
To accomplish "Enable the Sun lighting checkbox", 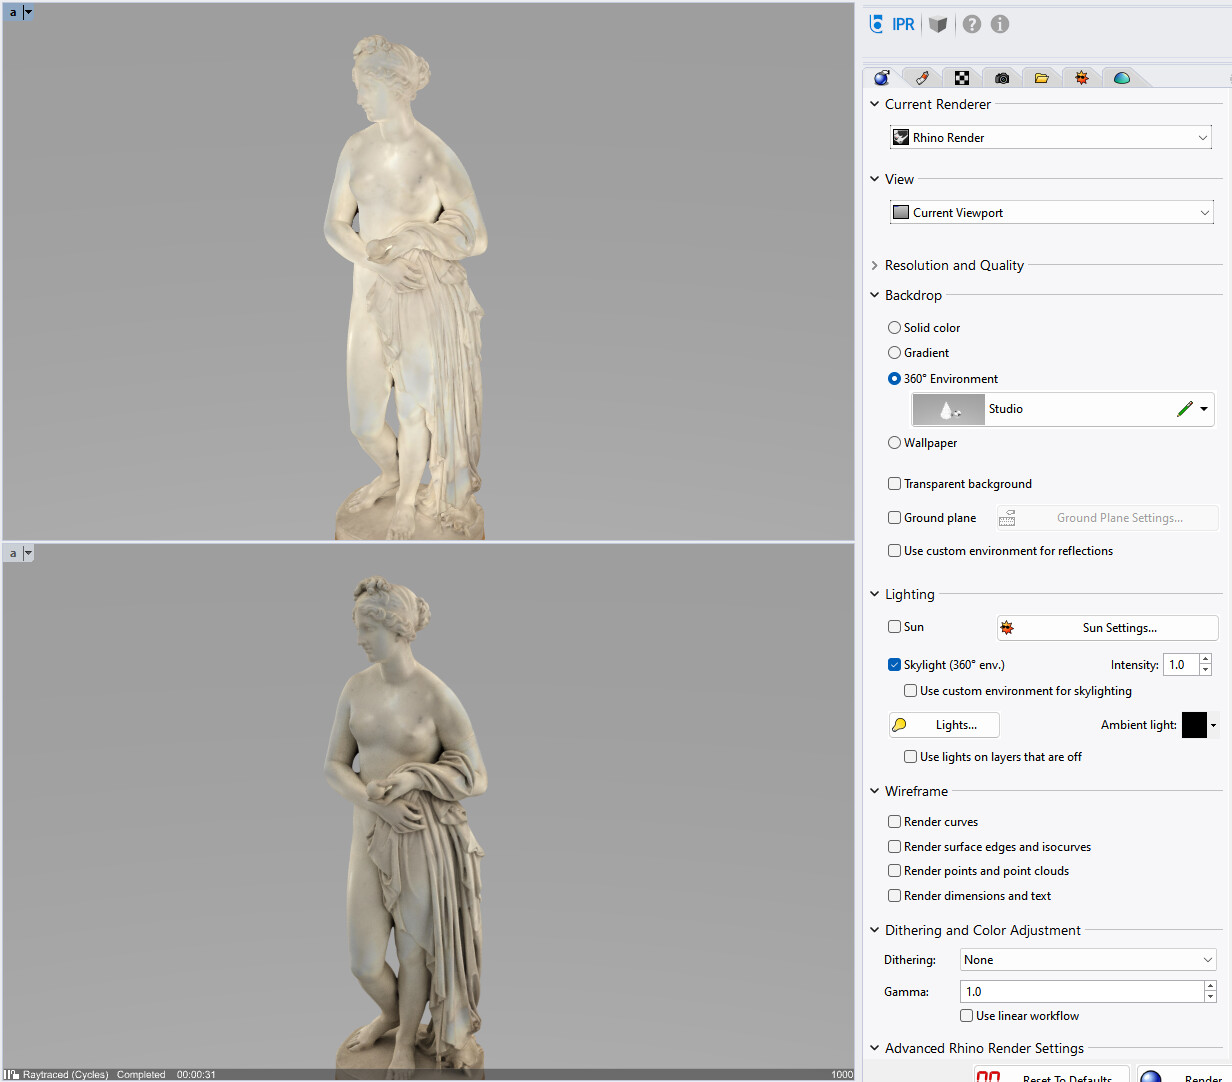I will pyautogui.click(x=893, y=627).
